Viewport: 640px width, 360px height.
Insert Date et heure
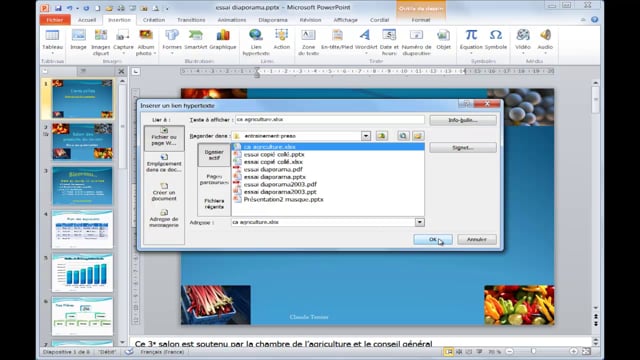point(389,42)
